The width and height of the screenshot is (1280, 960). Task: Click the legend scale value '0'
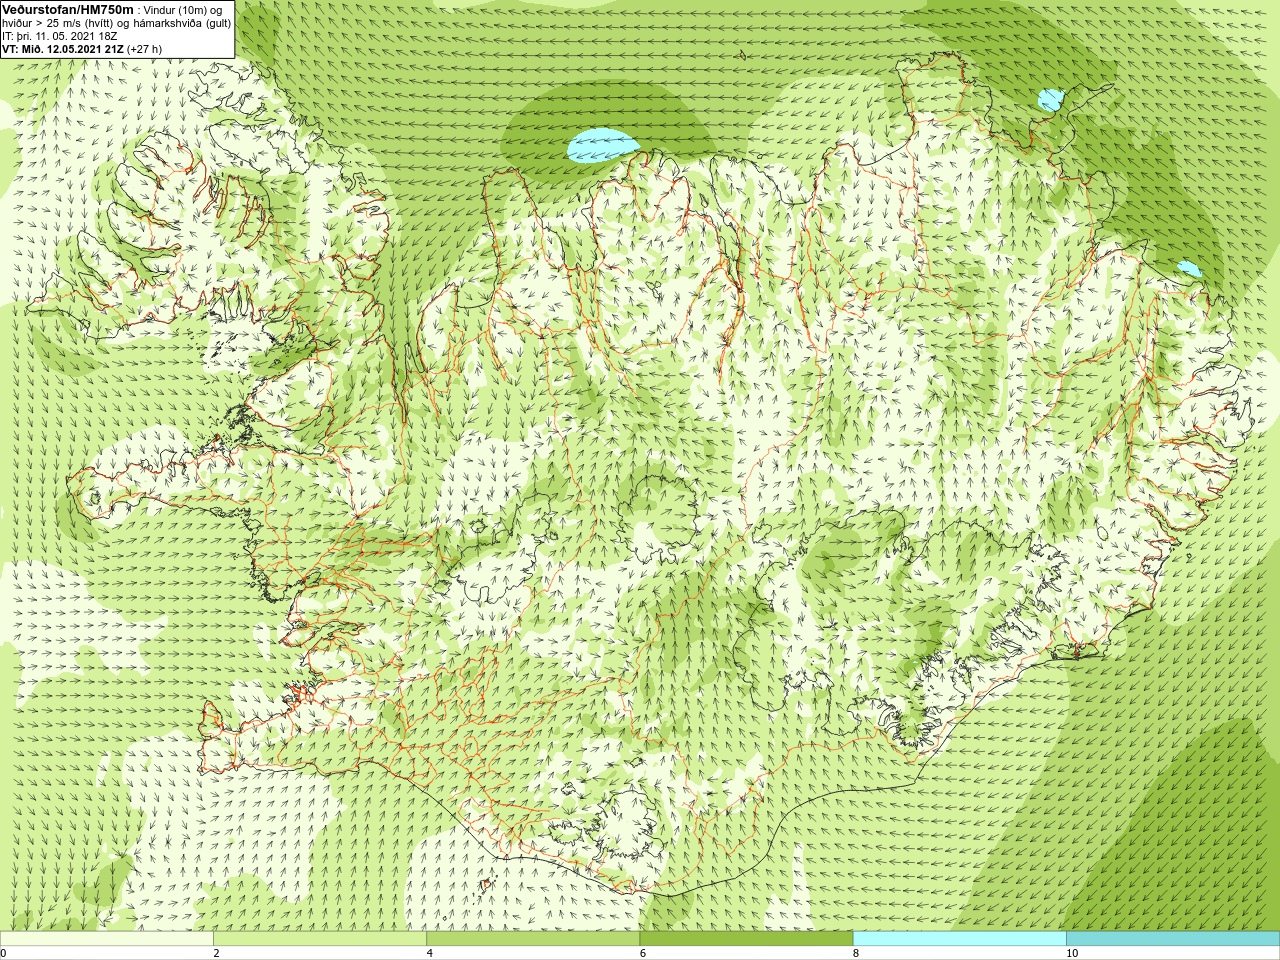pyautogui.click(x=3, y=953)
